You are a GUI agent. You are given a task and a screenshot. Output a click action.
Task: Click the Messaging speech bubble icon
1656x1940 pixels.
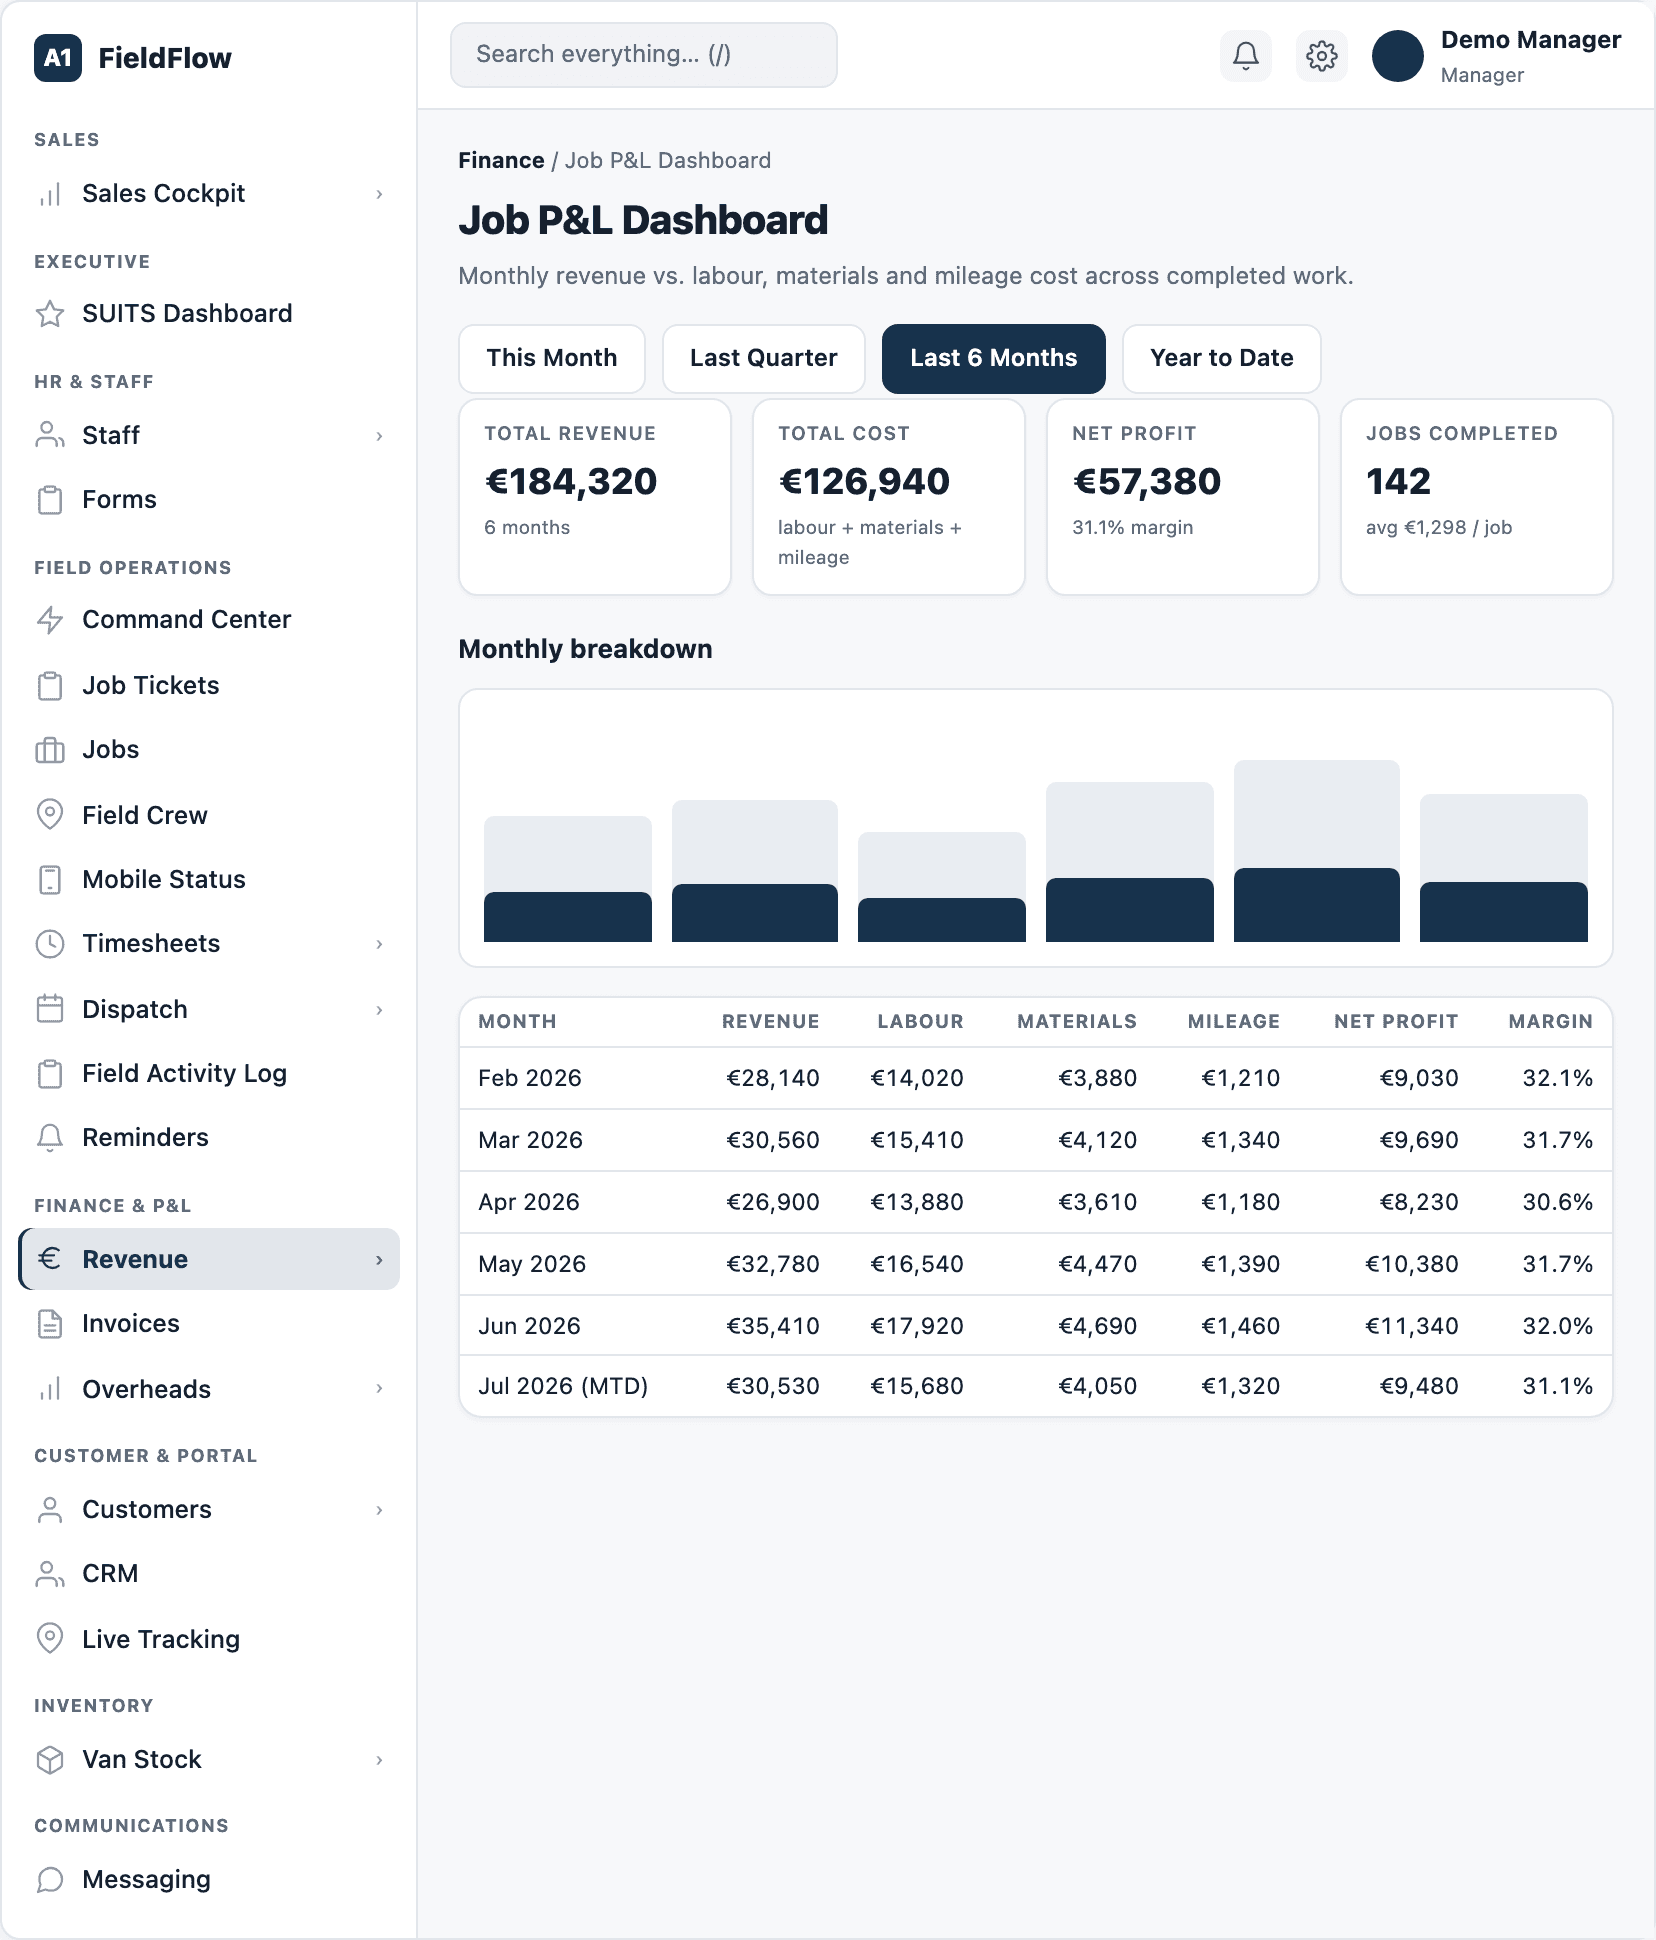pos(50,1880)
